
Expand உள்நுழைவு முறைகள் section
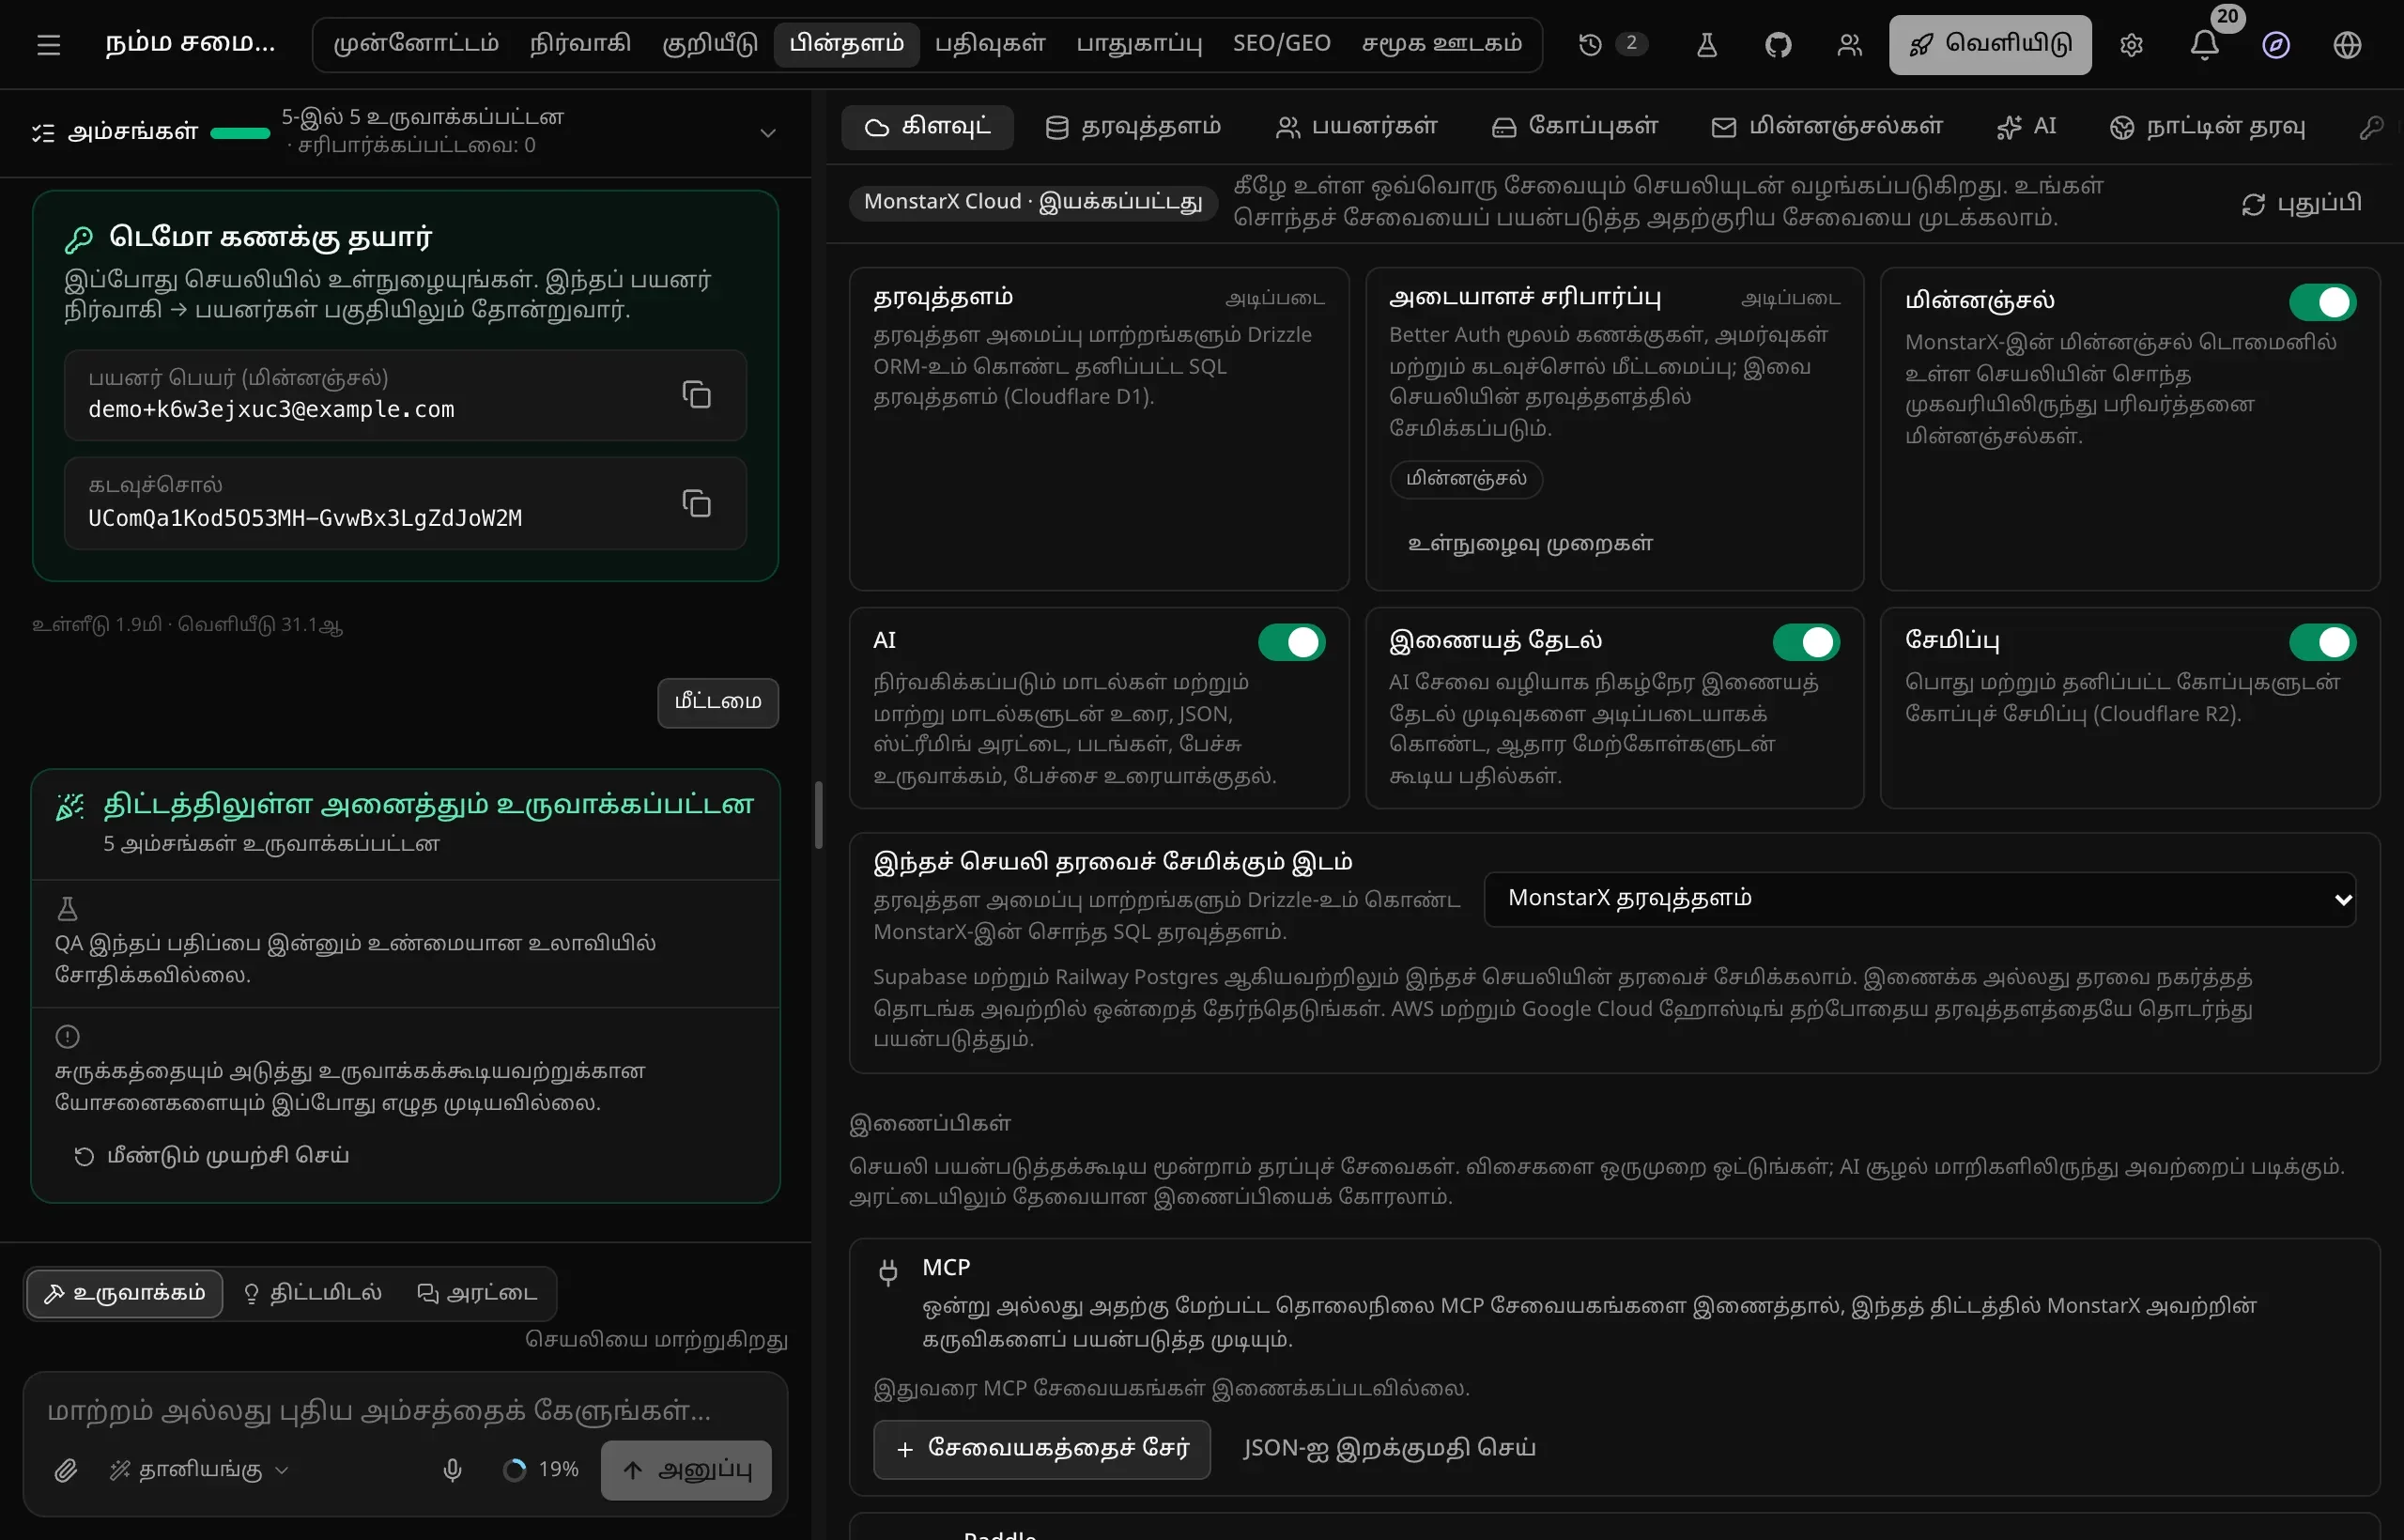1529,543
